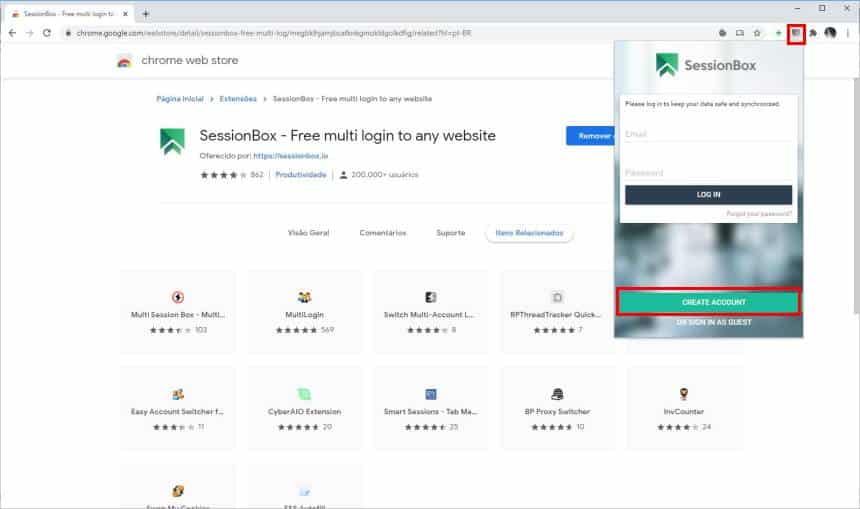Bookmark this page with the star icon
Image resolution: width=860 pixels, height=509 pixels.
(x=757, y=33)
